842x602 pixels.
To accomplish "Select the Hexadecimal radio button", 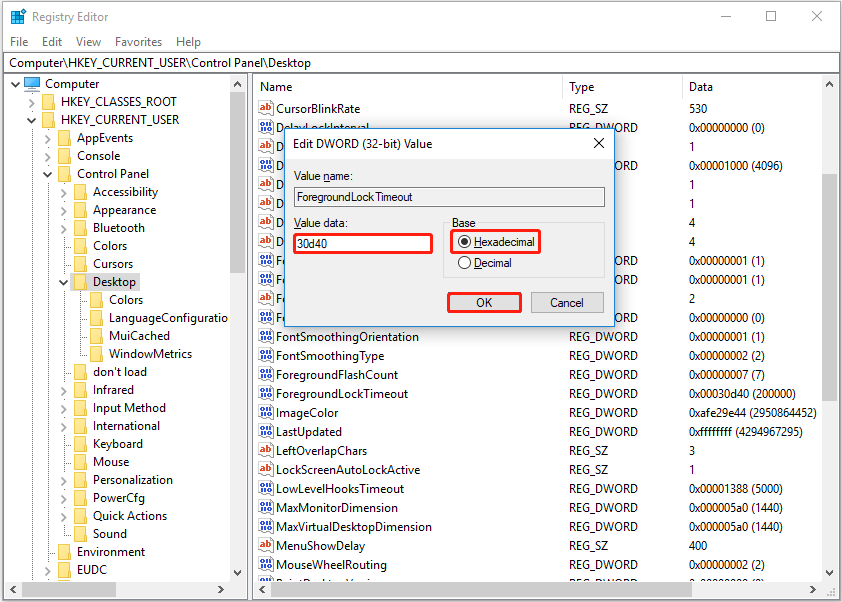I will coord(466,240).
